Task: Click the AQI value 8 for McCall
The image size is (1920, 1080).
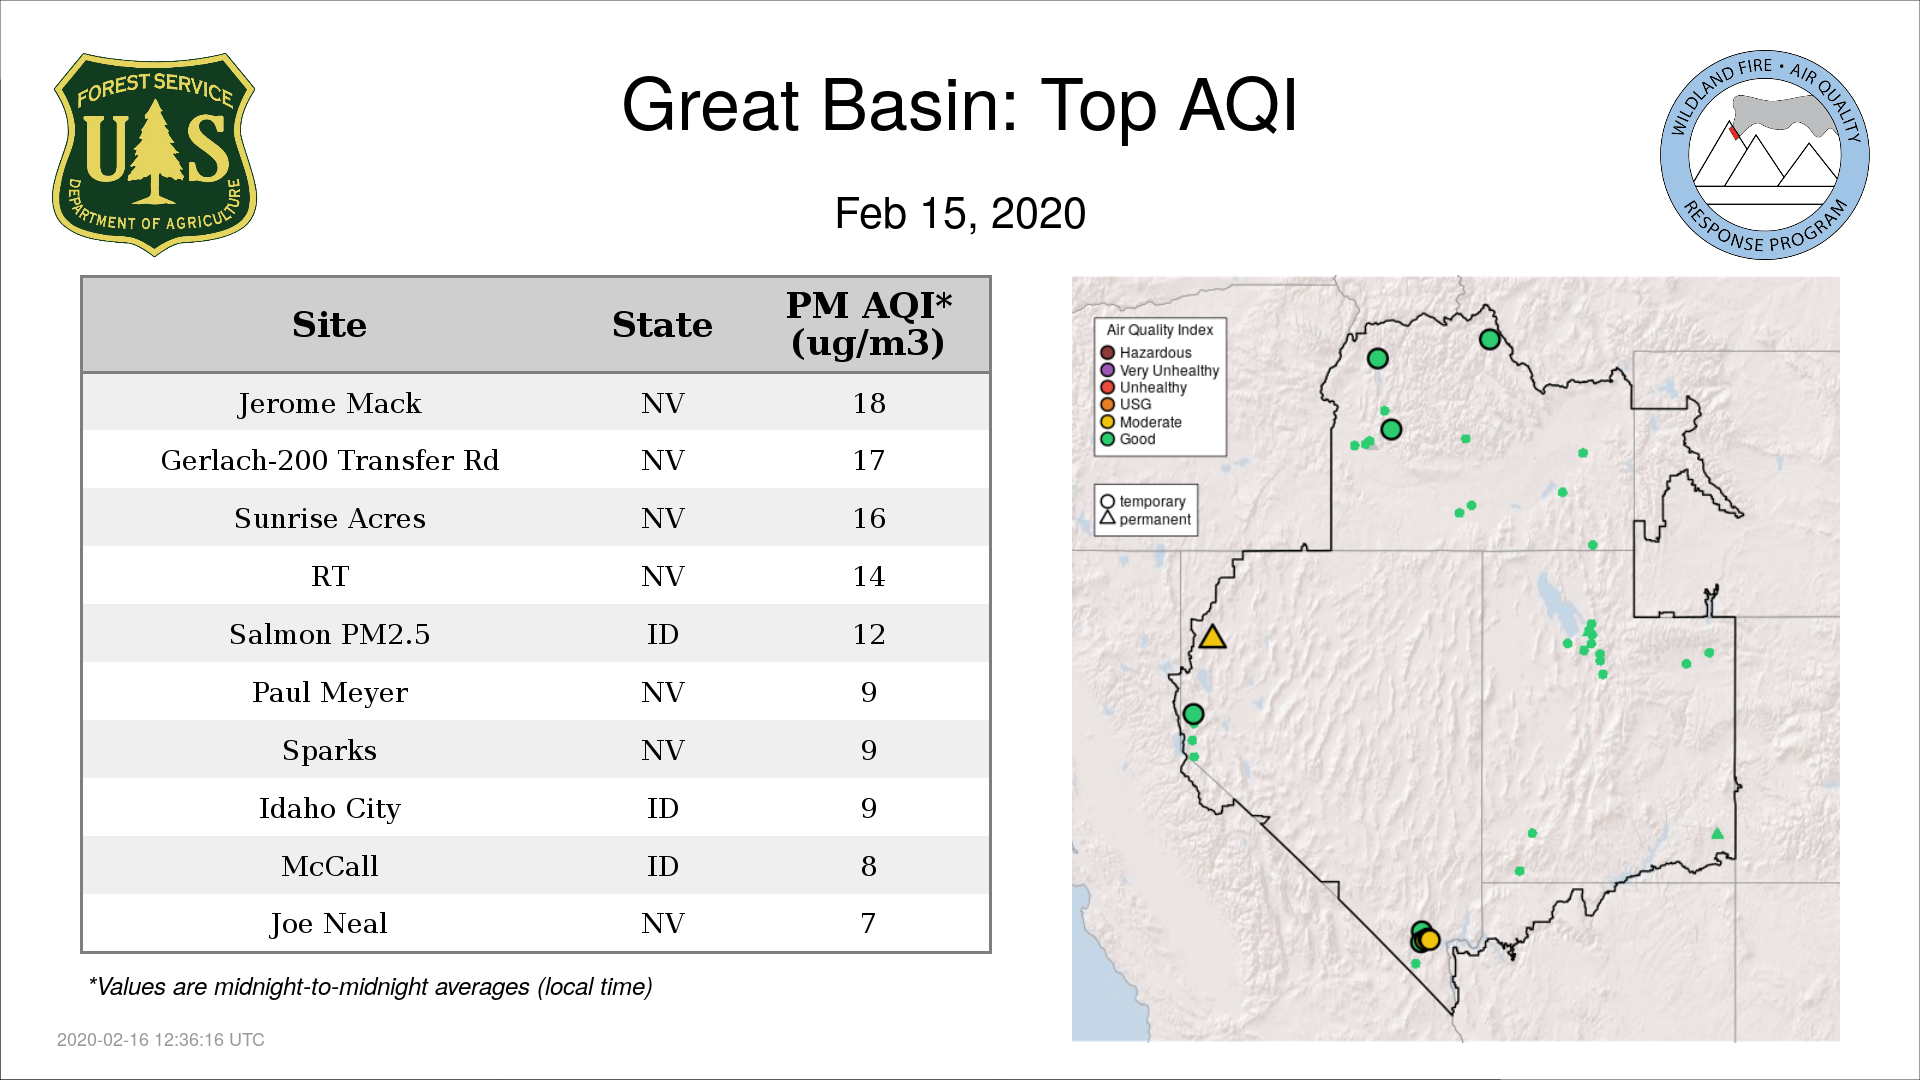Action: point(868,866)
